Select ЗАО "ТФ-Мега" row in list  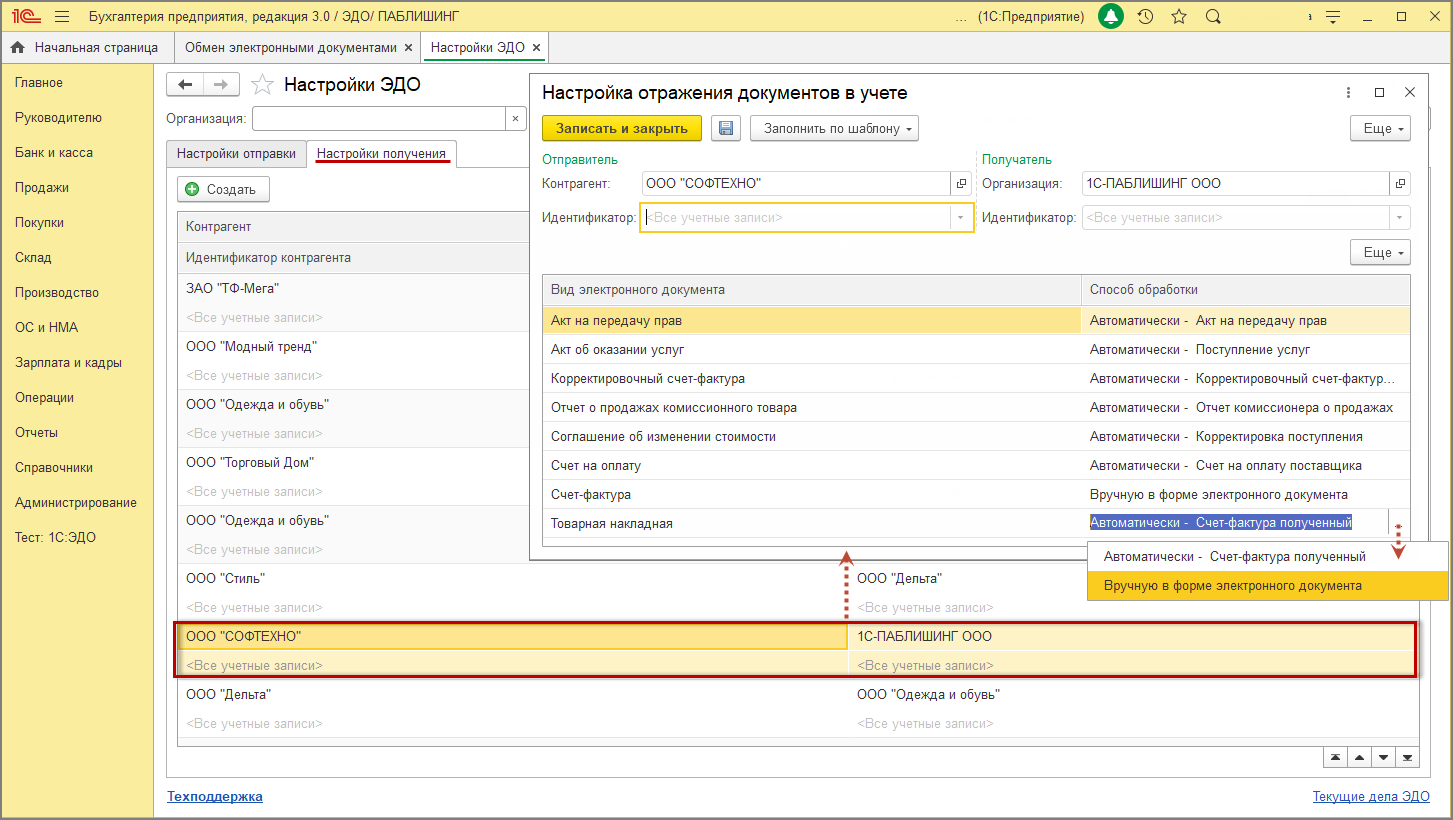[x=353, y=288]
